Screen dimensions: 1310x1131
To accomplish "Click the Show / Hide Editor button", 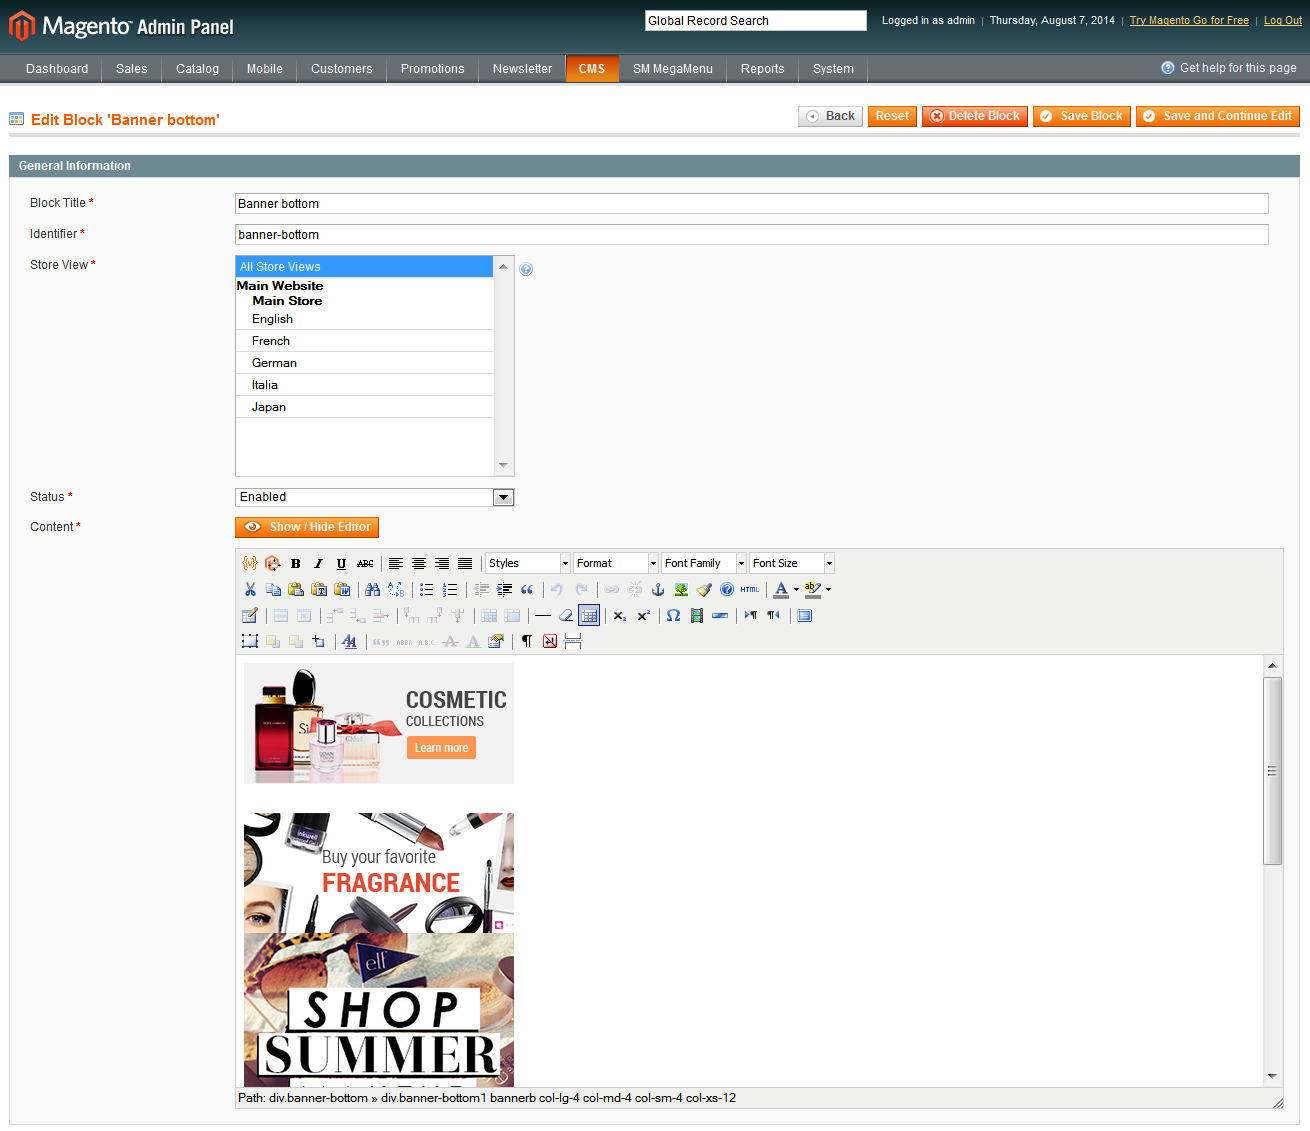I will [x=307, y=527].
